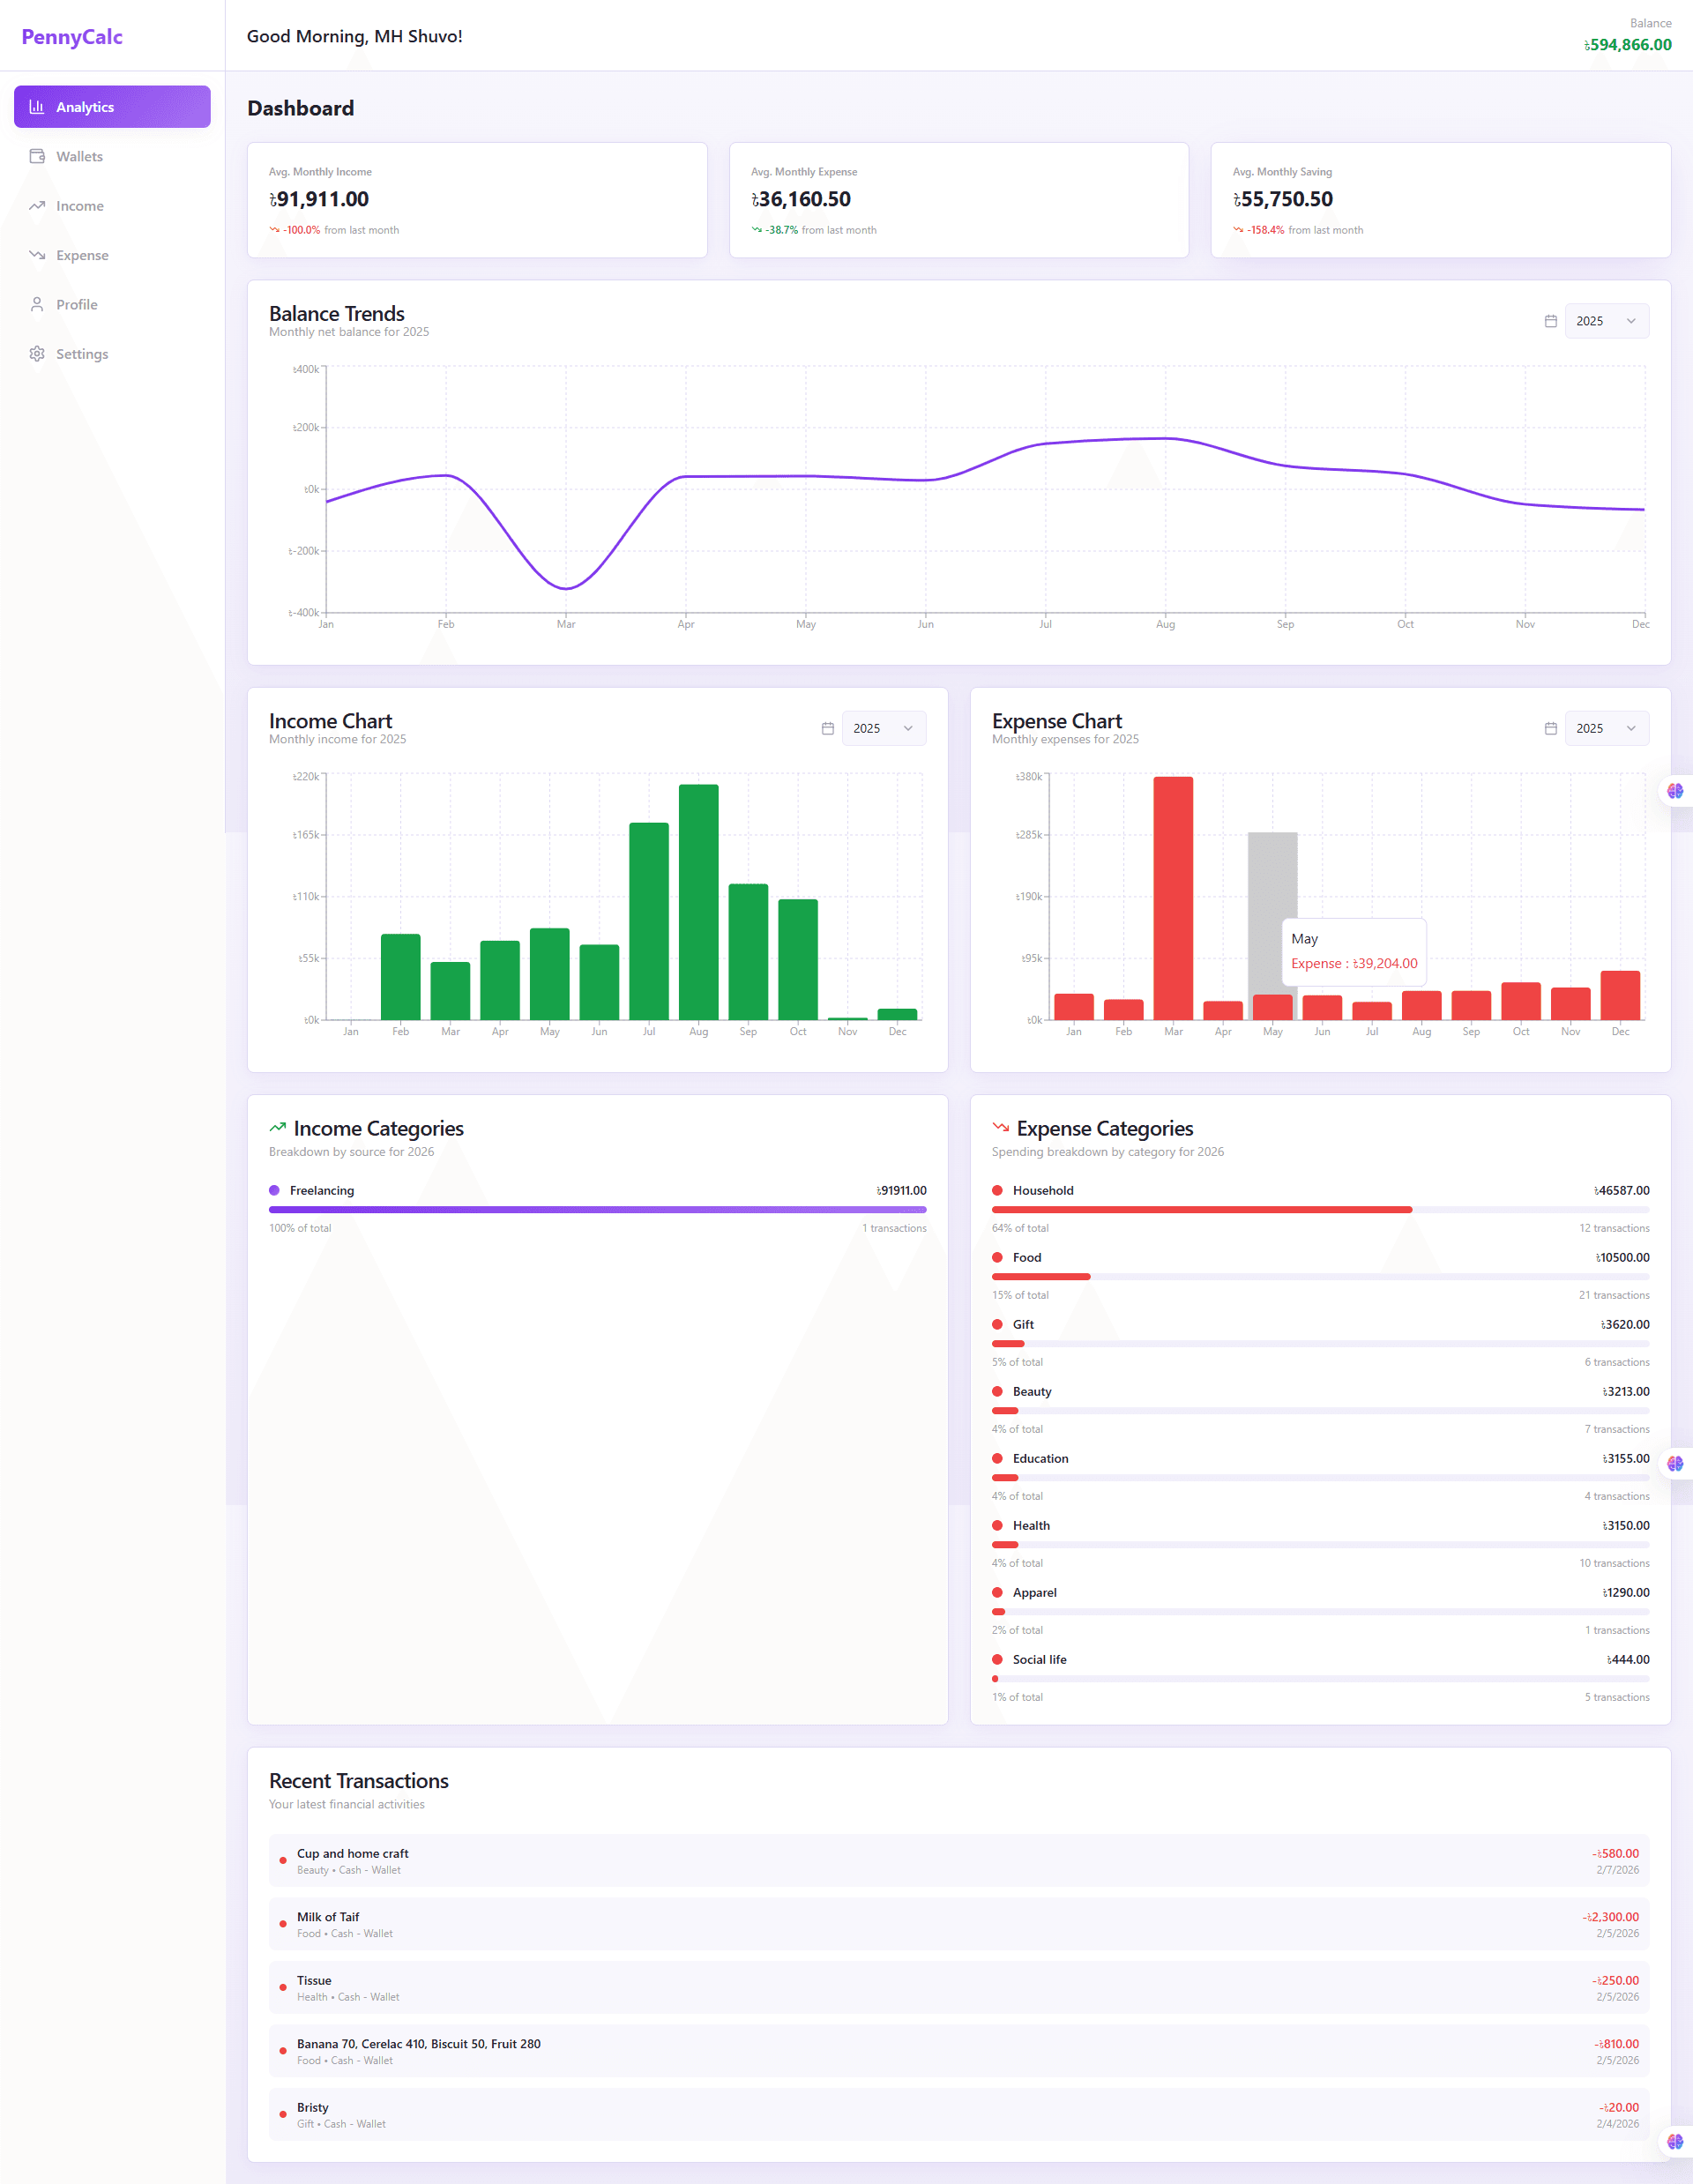Toggle the floating AI assistant bubble near Expense Chart

tap(1676, 790)
